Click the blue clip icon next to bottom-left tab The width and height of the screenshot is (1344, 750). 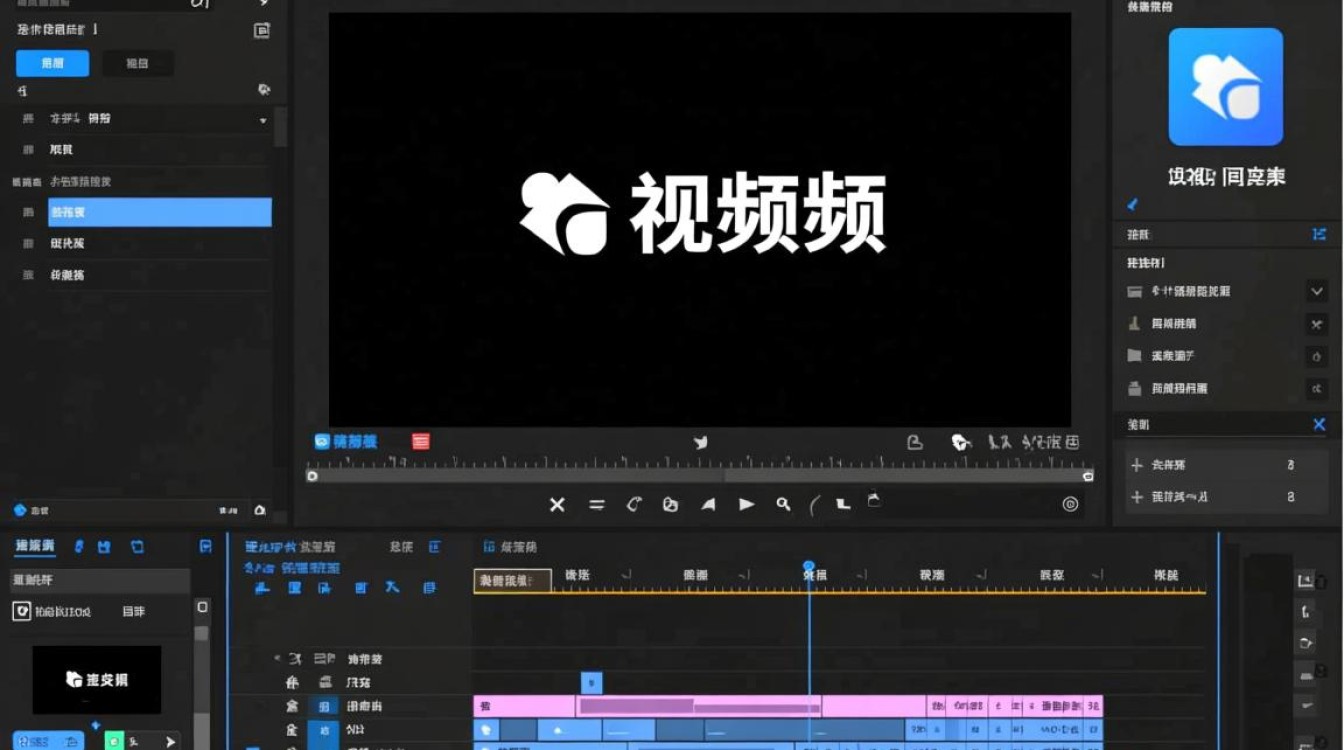point(79,547)
